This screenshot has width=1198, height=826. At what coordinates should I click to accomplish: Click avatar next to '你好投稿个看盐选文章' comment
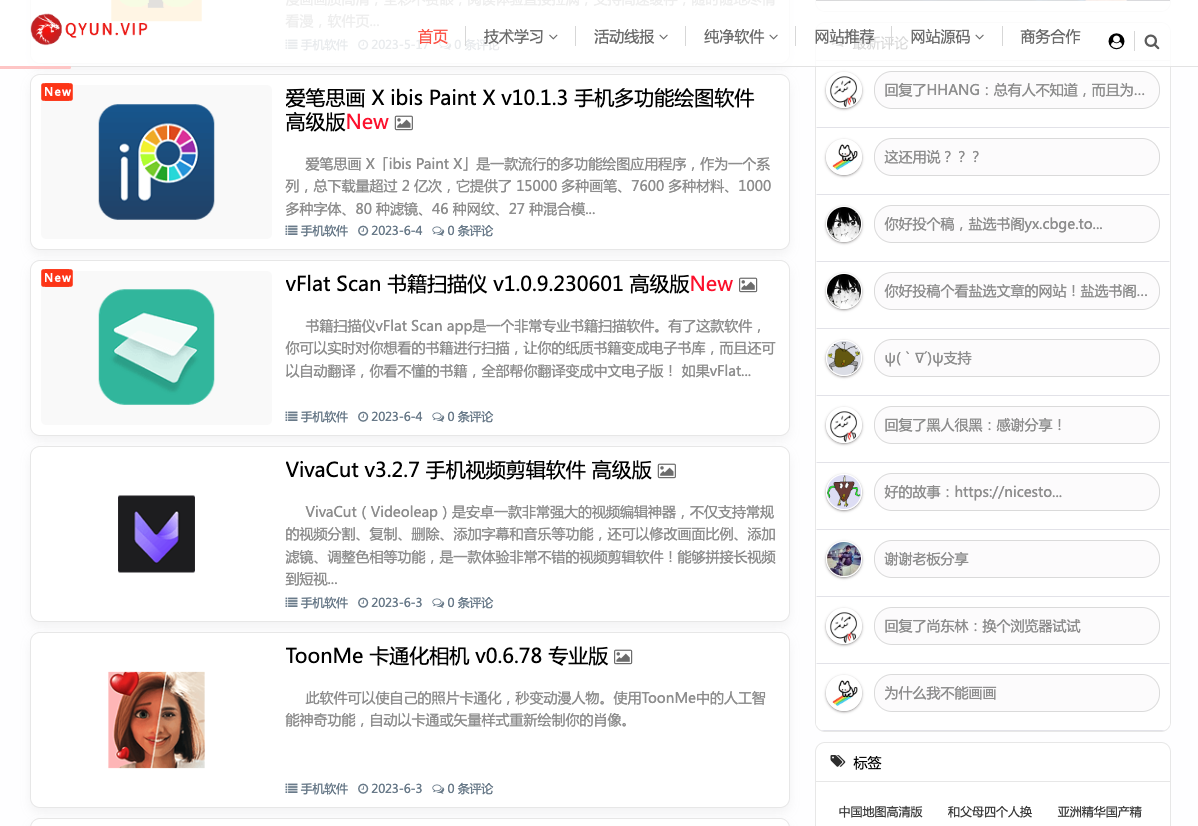pos(844,291)
